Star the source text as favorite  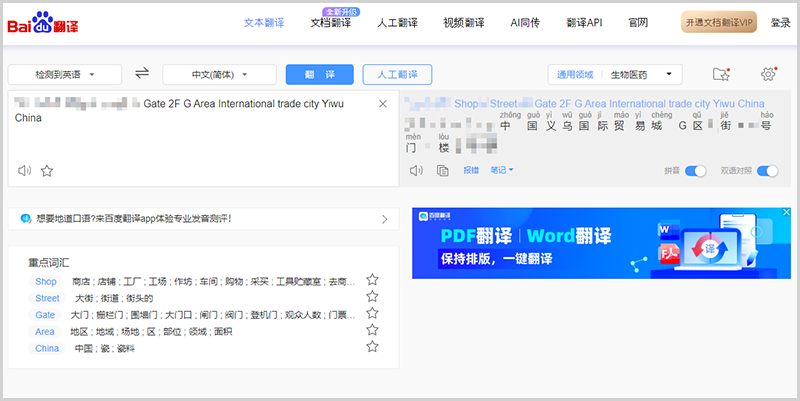tap(47, 170)
